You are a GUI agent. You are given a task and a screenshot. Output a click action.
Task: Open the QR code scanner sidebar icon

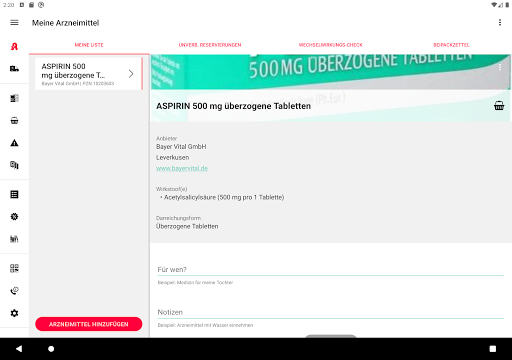[14, 268]
